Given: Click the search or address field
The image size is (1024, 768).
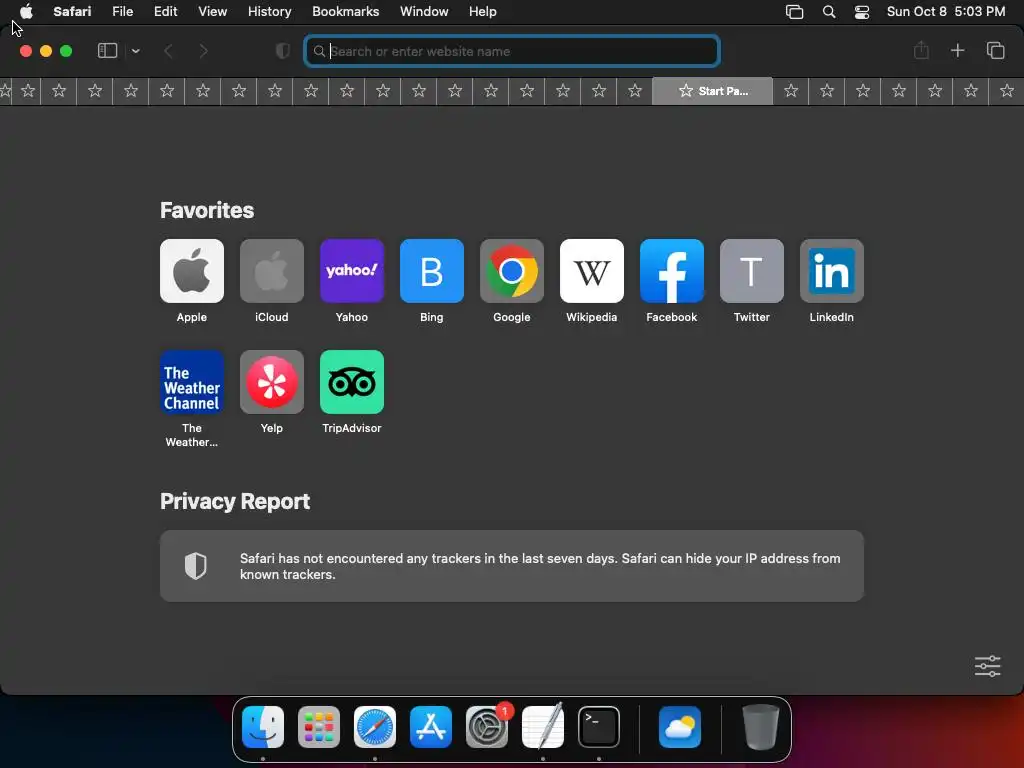Looking at the screenshot, I should click(x=512, y=51).
